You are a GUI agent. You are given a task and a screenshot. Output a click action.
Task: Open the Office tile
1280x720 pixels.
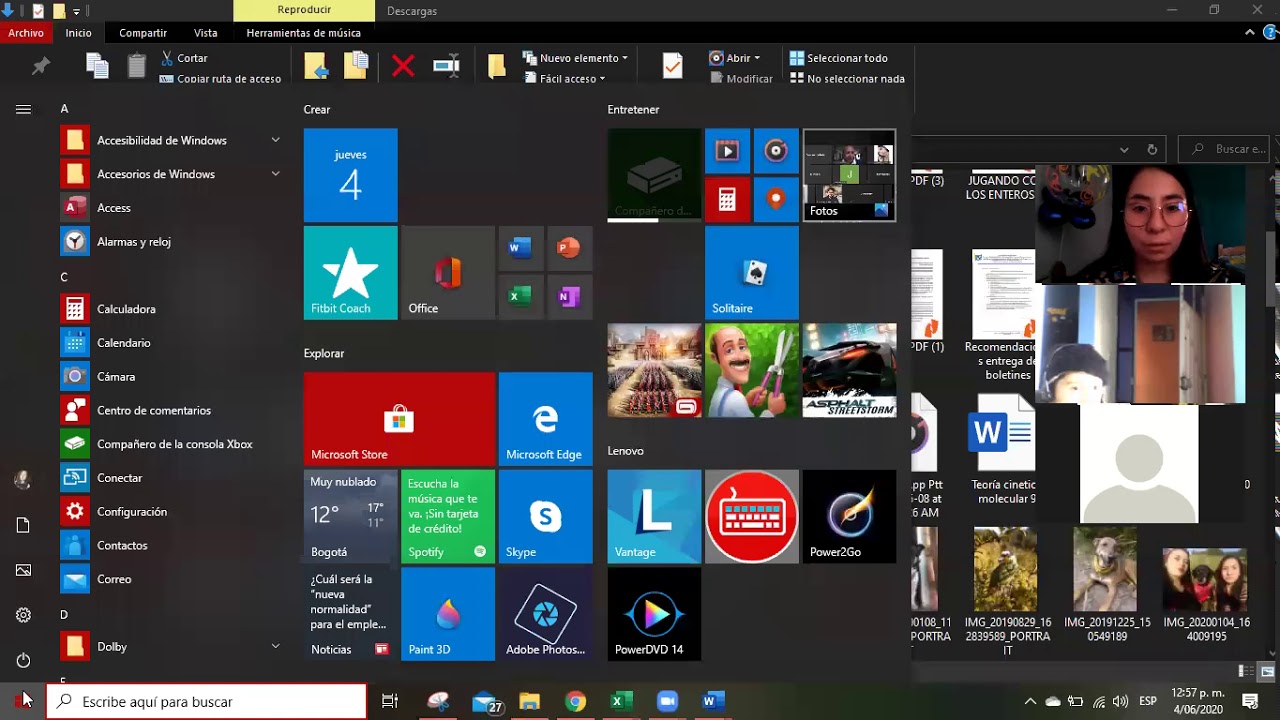point(448,273)
